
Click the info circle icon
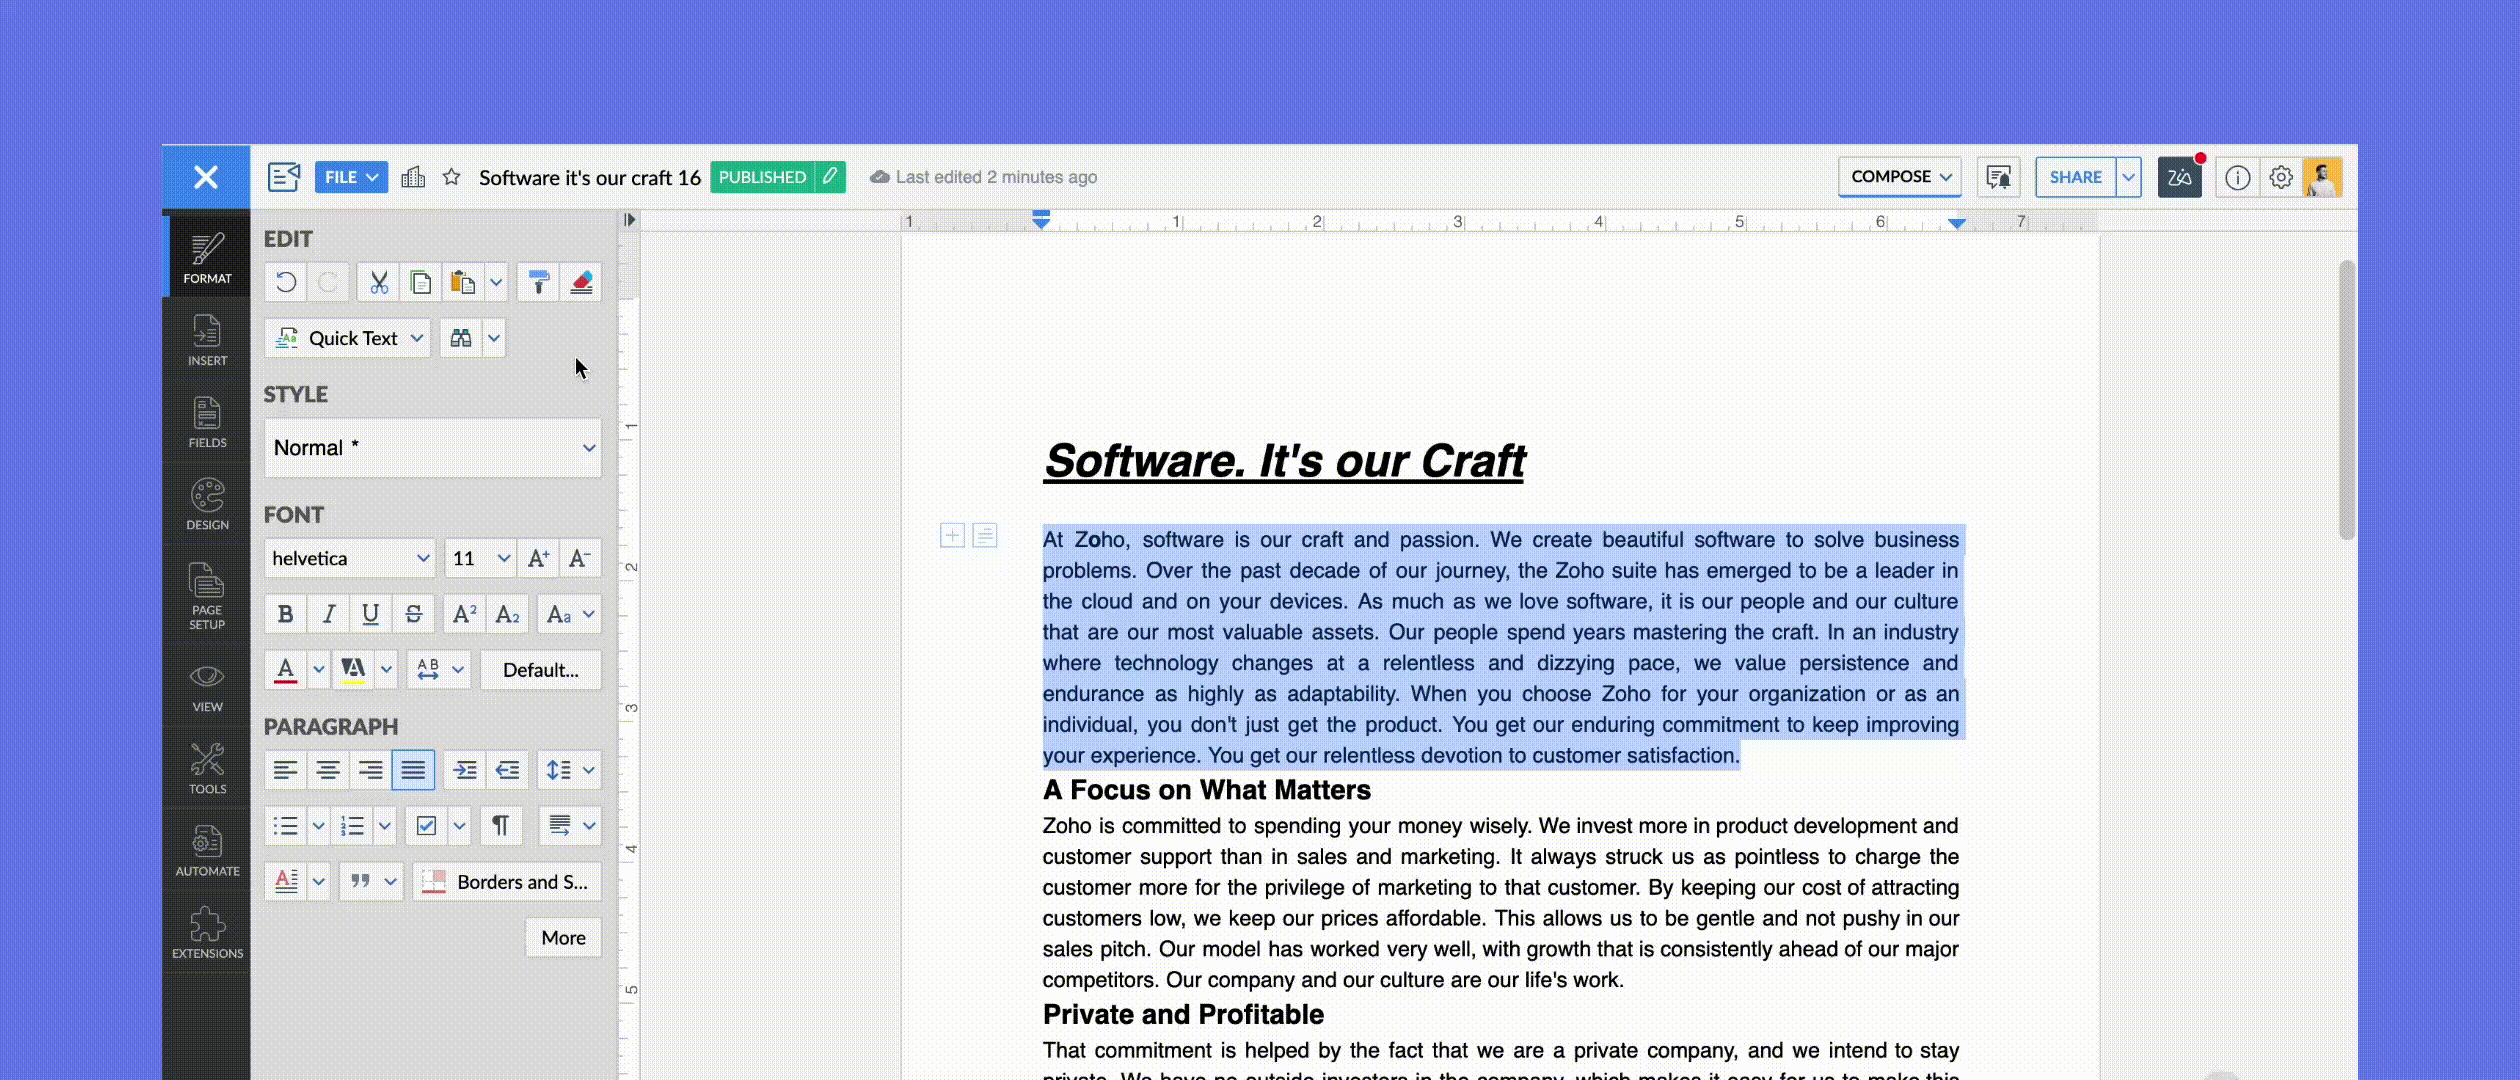pyautogui.click(x=2237, y=177)
